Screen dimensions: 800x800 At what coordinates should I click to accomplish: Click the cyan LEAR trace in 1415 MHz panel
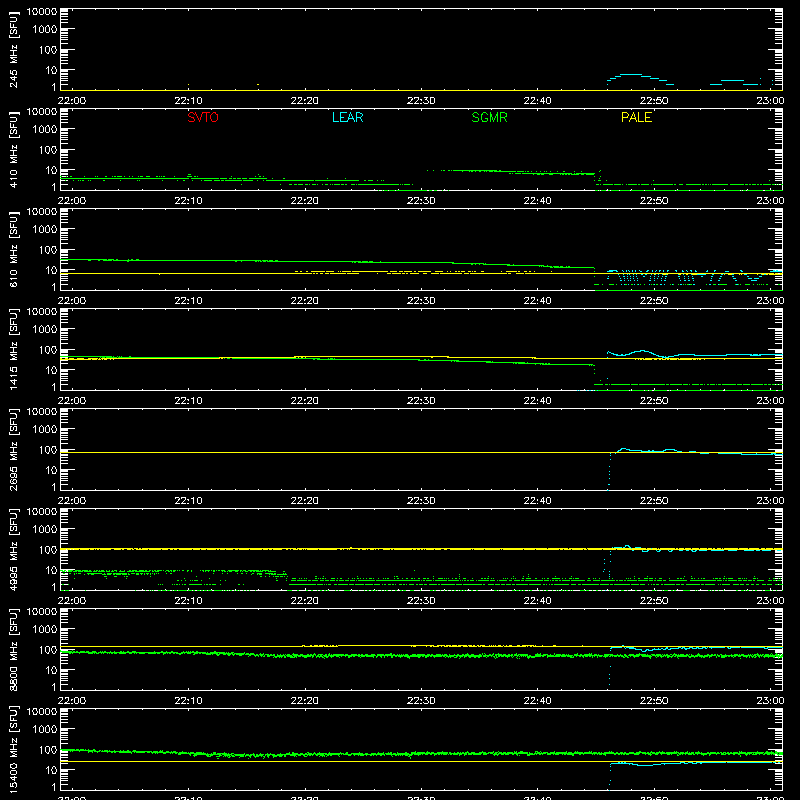pos(694,355)
